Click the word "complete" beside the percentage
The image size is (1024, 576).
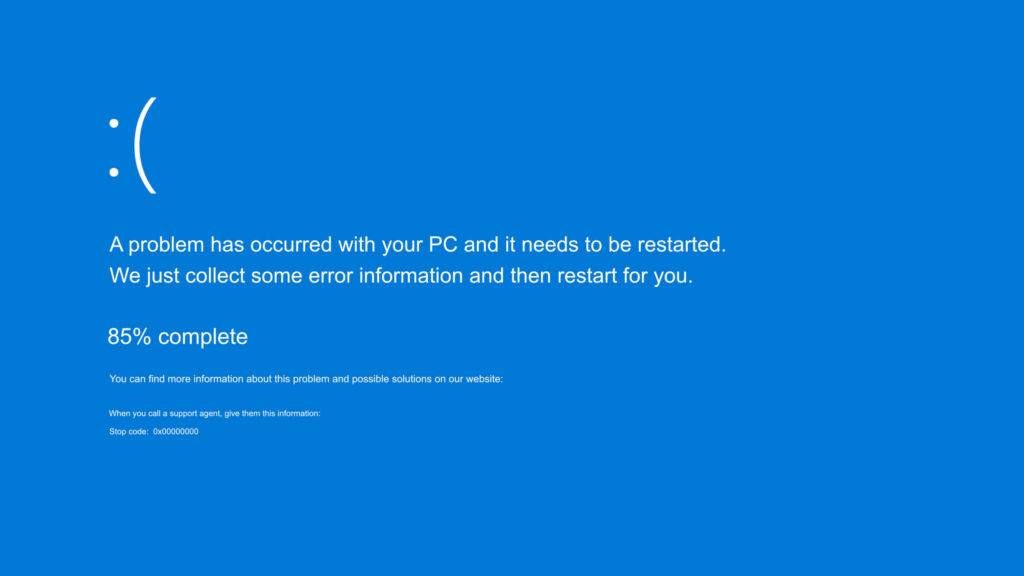(203, 337)
